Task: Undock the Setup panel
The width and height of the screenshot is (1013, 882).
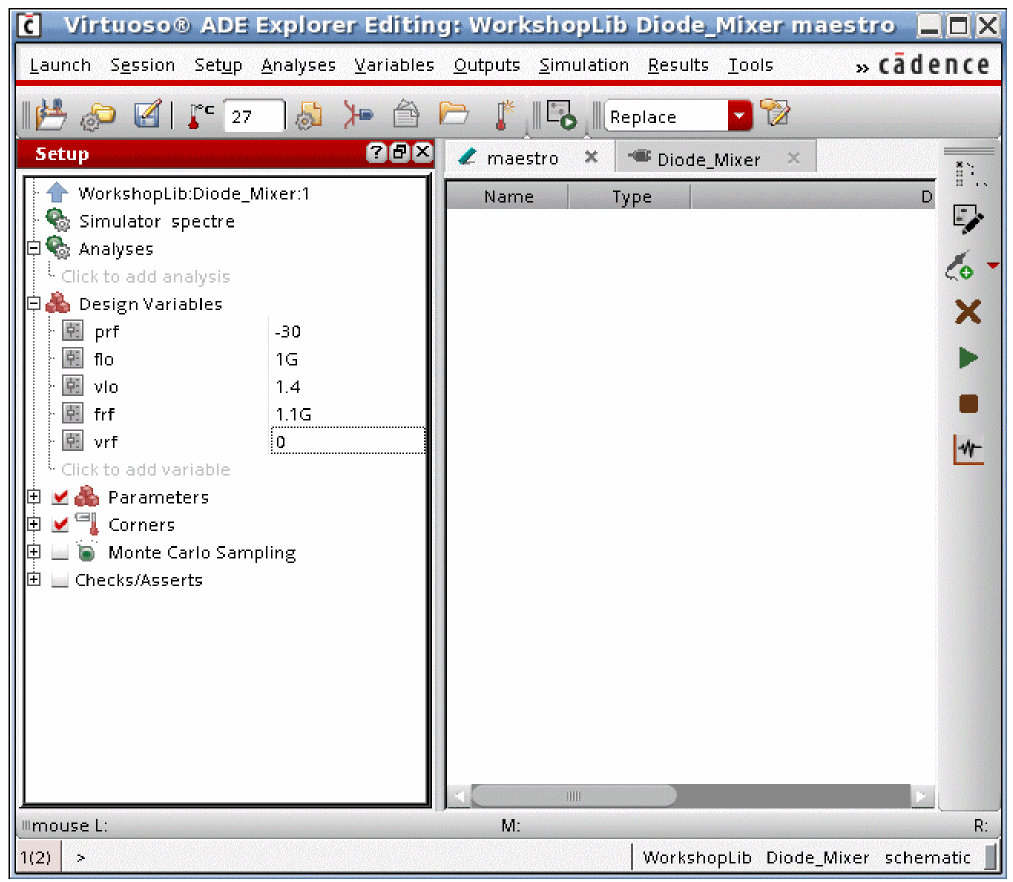Action: pyautogui.click(x=400, y=152)
